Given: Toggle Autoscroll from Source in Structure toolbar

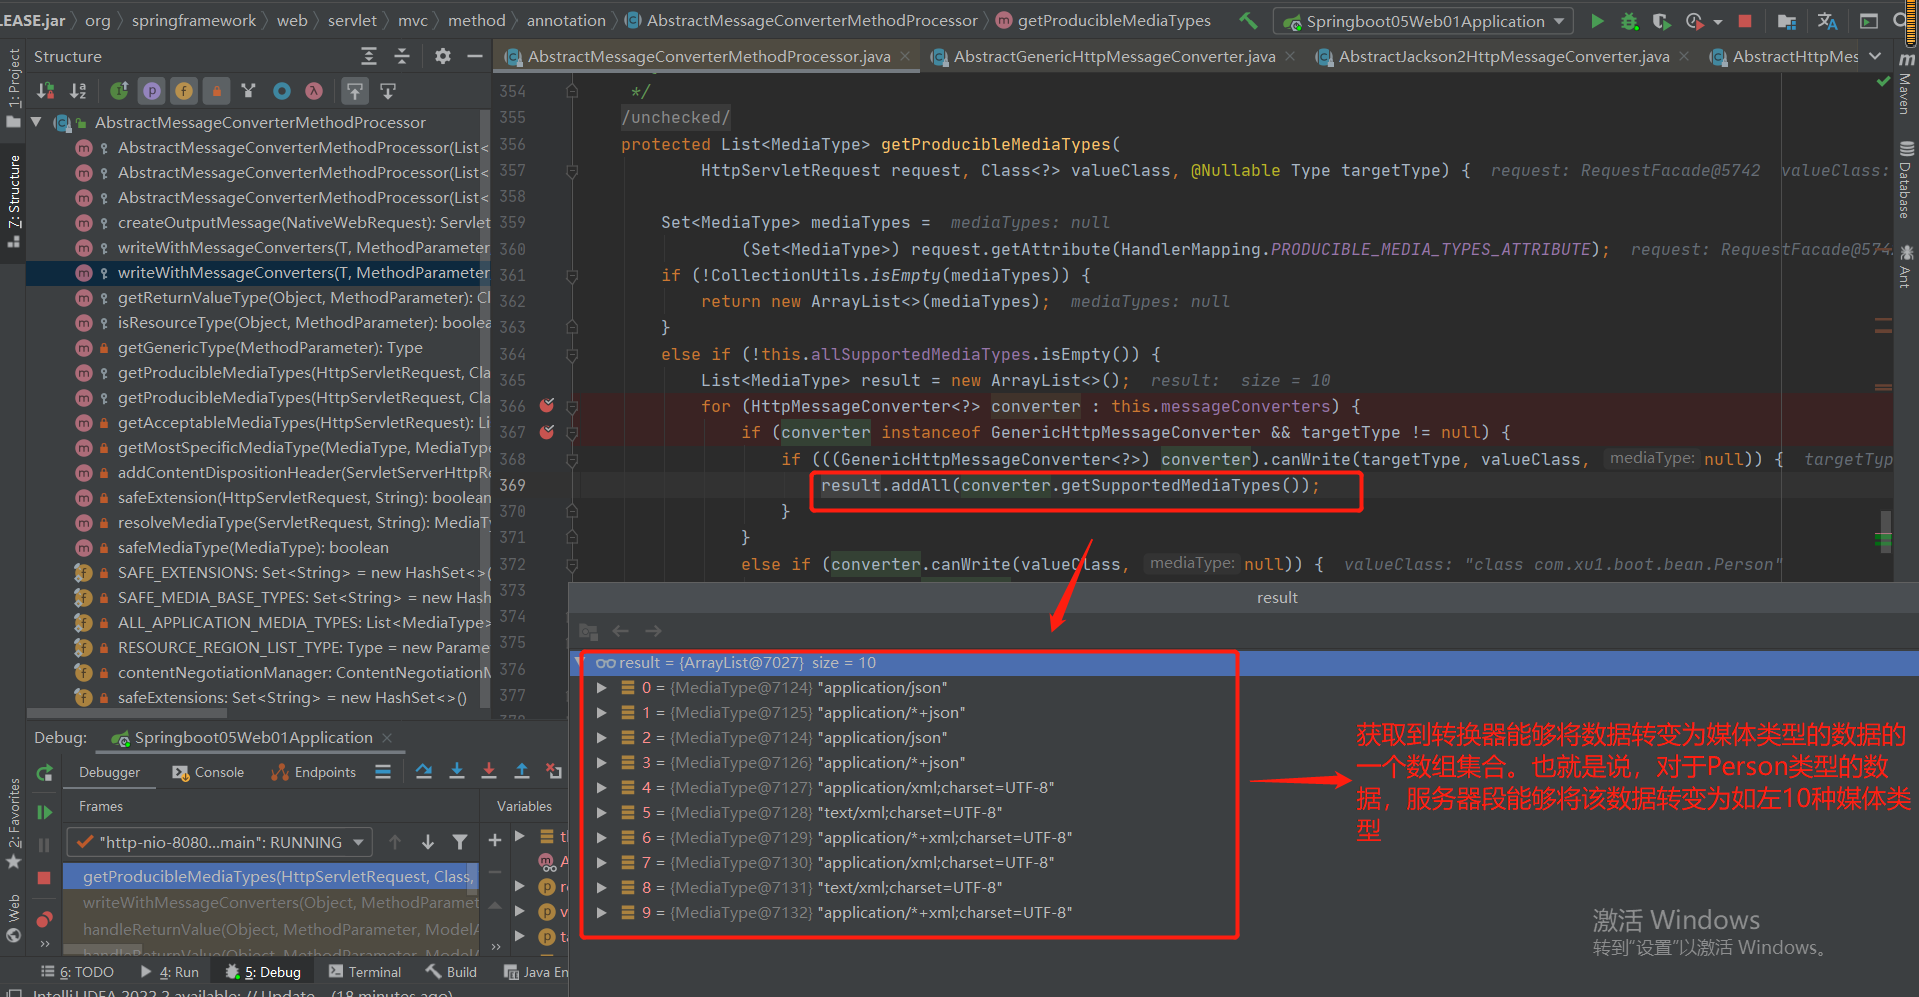Looking at the screenshot, I should click(388, 91).
